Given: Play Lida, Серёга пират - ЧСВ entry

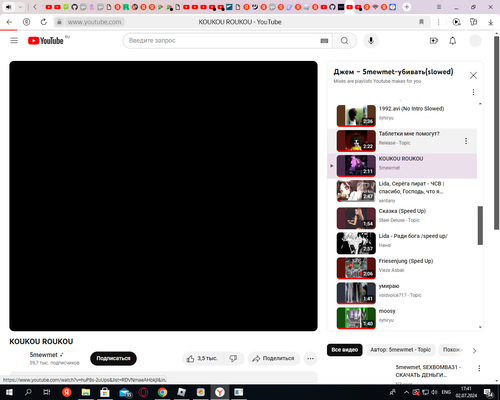Looking at the screenshot, I should (x=402, y=191).
